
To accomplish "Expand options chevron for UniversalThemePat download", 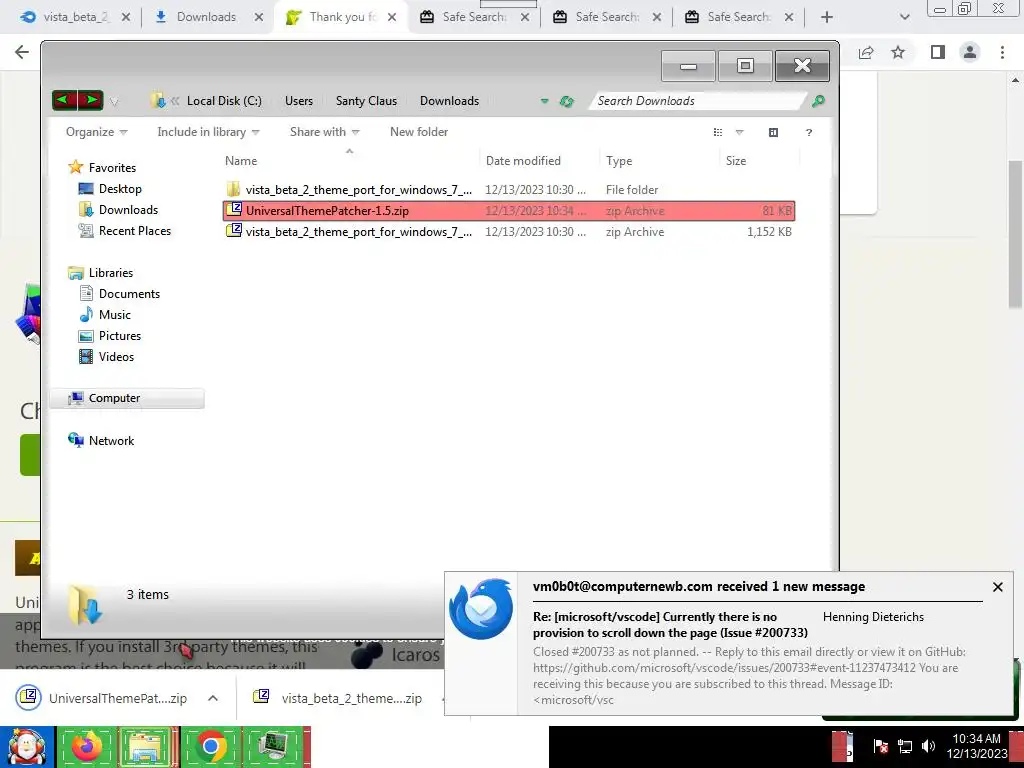I will [x=213, y=698].
